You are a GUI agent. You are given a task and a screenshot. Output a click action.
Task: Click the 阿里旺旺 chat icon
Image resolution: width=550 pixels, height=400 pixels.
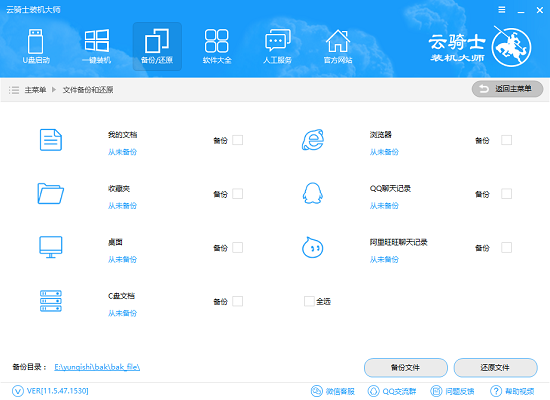(x=313, y=247)
